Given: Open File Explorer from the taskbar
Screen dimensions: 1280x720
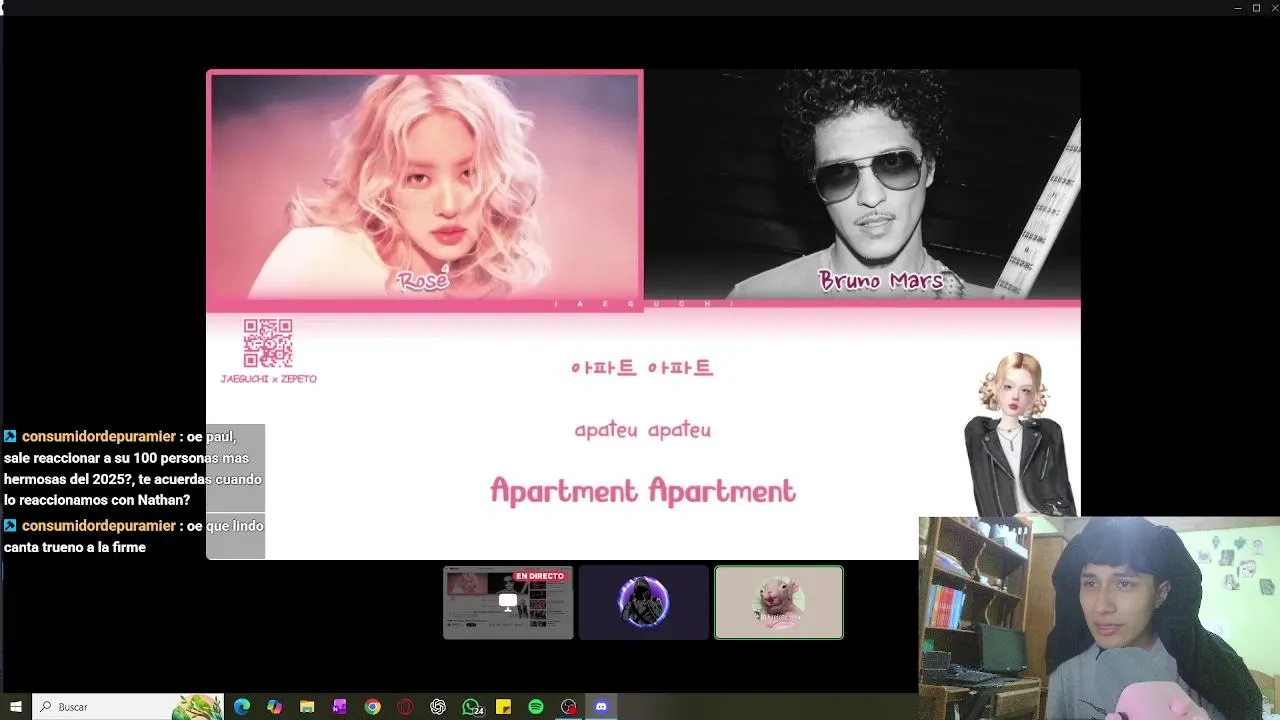Looking at the screenshot, I should pos(307,707).
